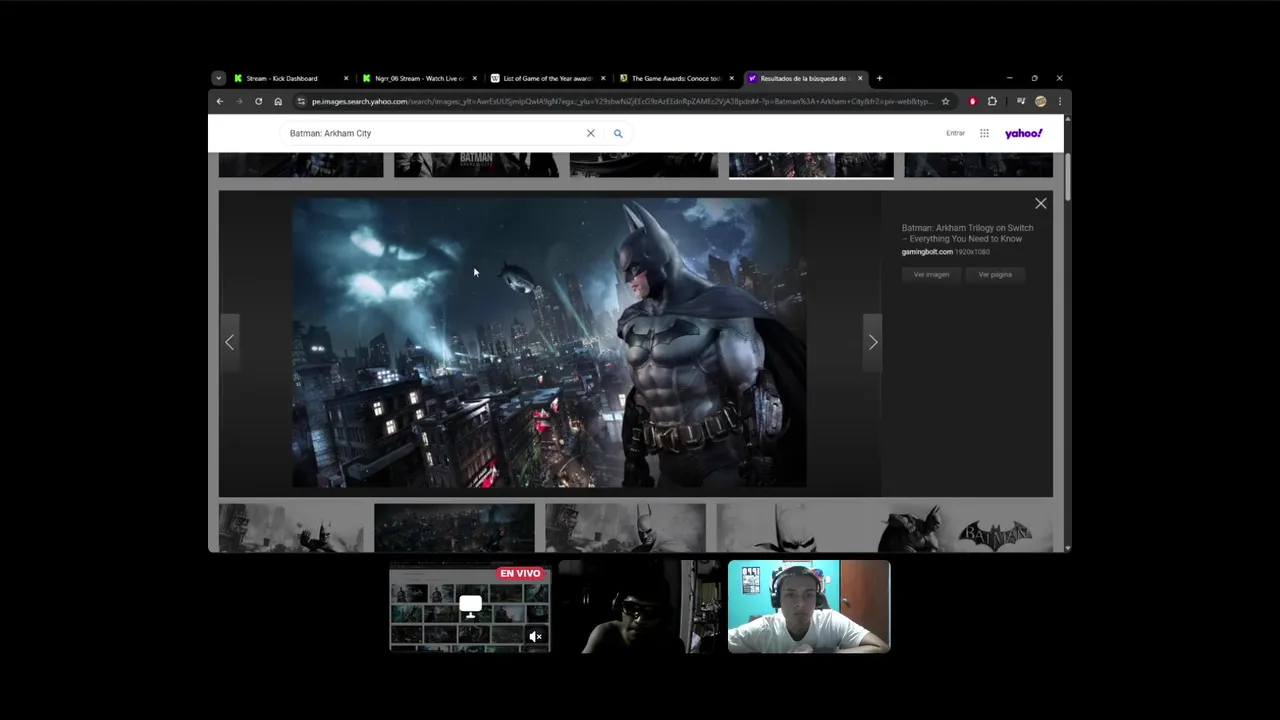Show the previous image in preview
Screen dimensions: 1280x720
click(229, 342)
